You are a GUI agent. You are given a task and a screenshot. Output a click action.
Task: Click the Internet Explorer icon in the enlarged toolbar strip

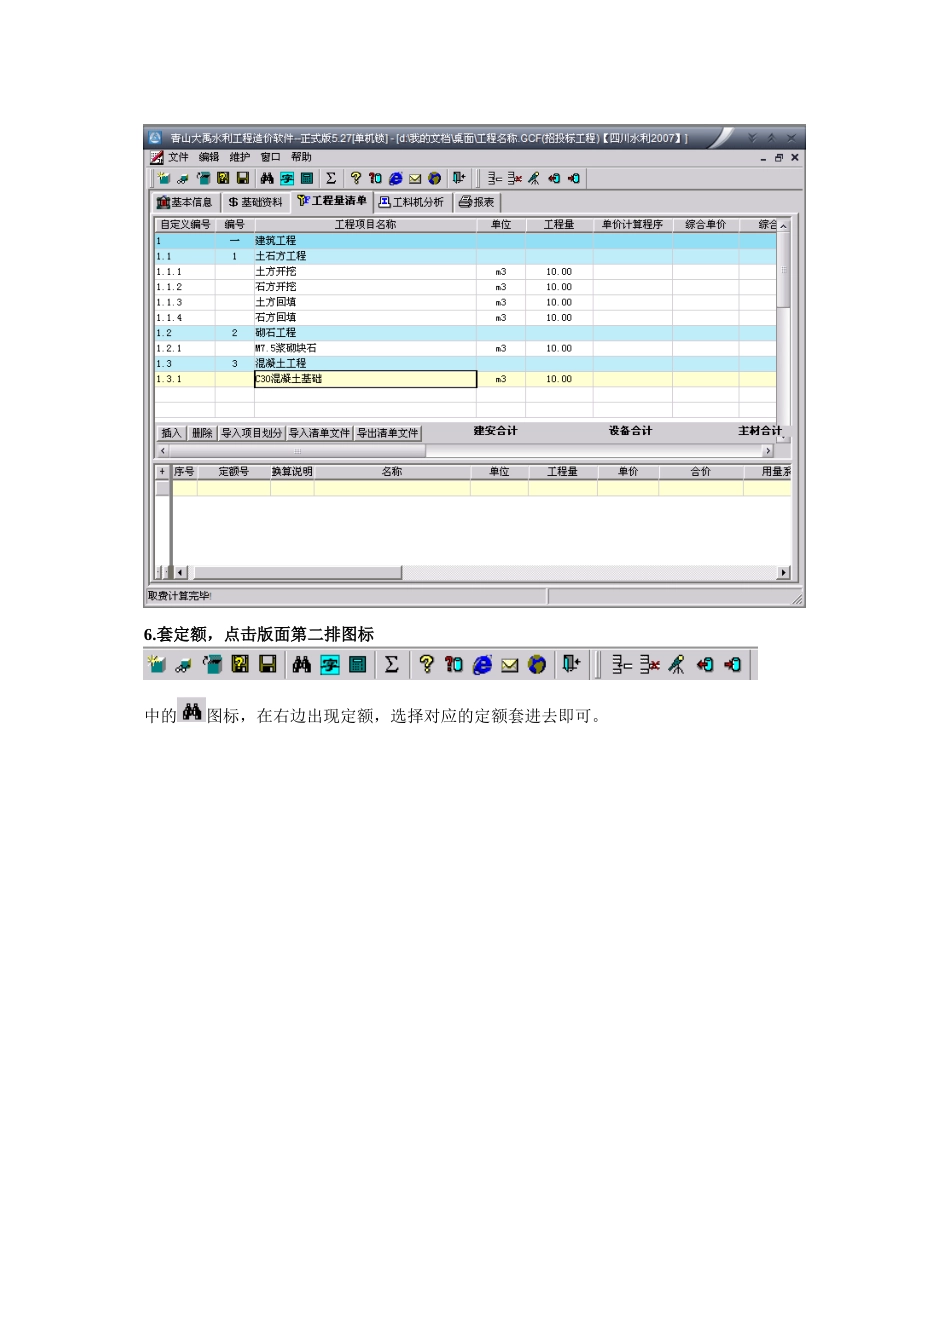(482, 664)
